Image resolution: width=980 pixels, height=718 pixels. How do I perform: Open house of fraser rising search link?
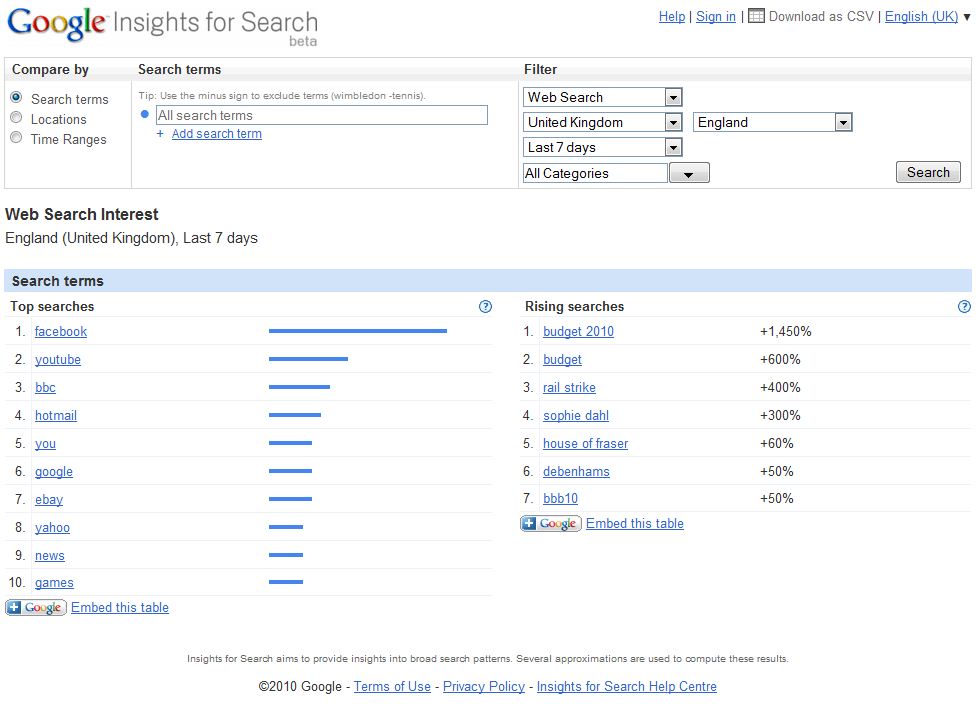[x=585, y=444]
